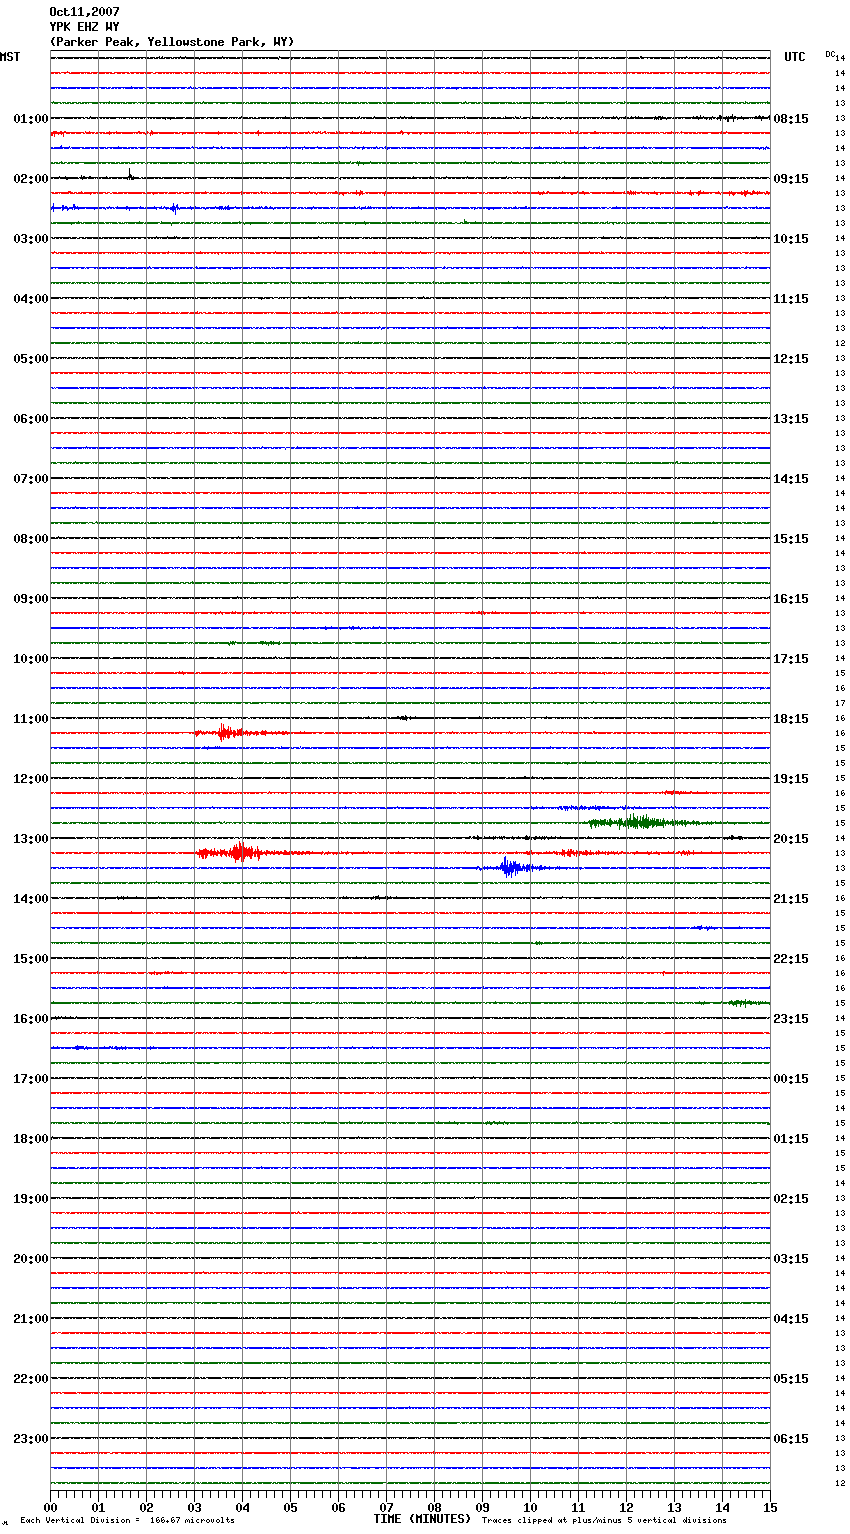
Task: Select the 23:00 MST time label
Action: coord(31,1439)
